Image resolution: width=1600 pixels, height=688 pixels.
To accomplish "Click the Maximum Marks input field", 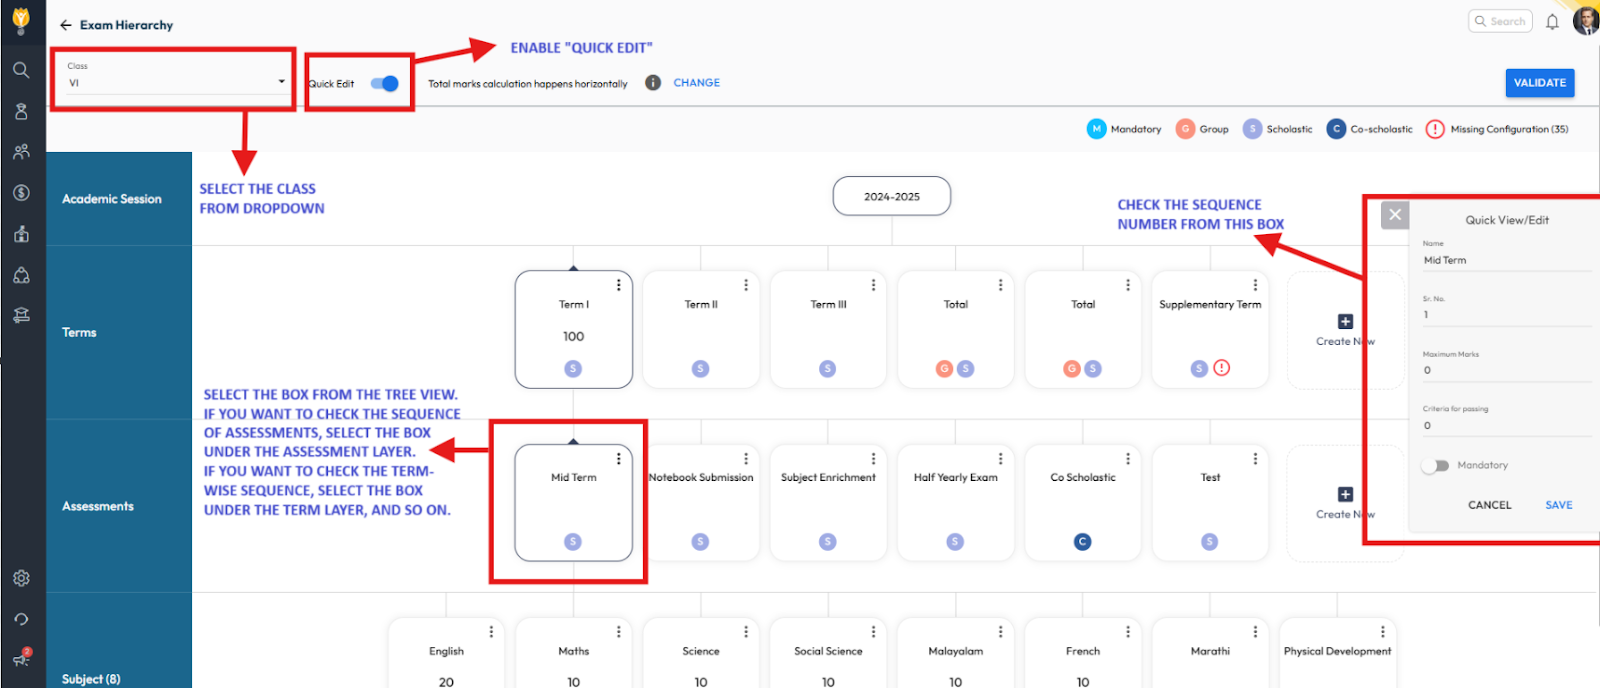I will (x=1505, y=370).
